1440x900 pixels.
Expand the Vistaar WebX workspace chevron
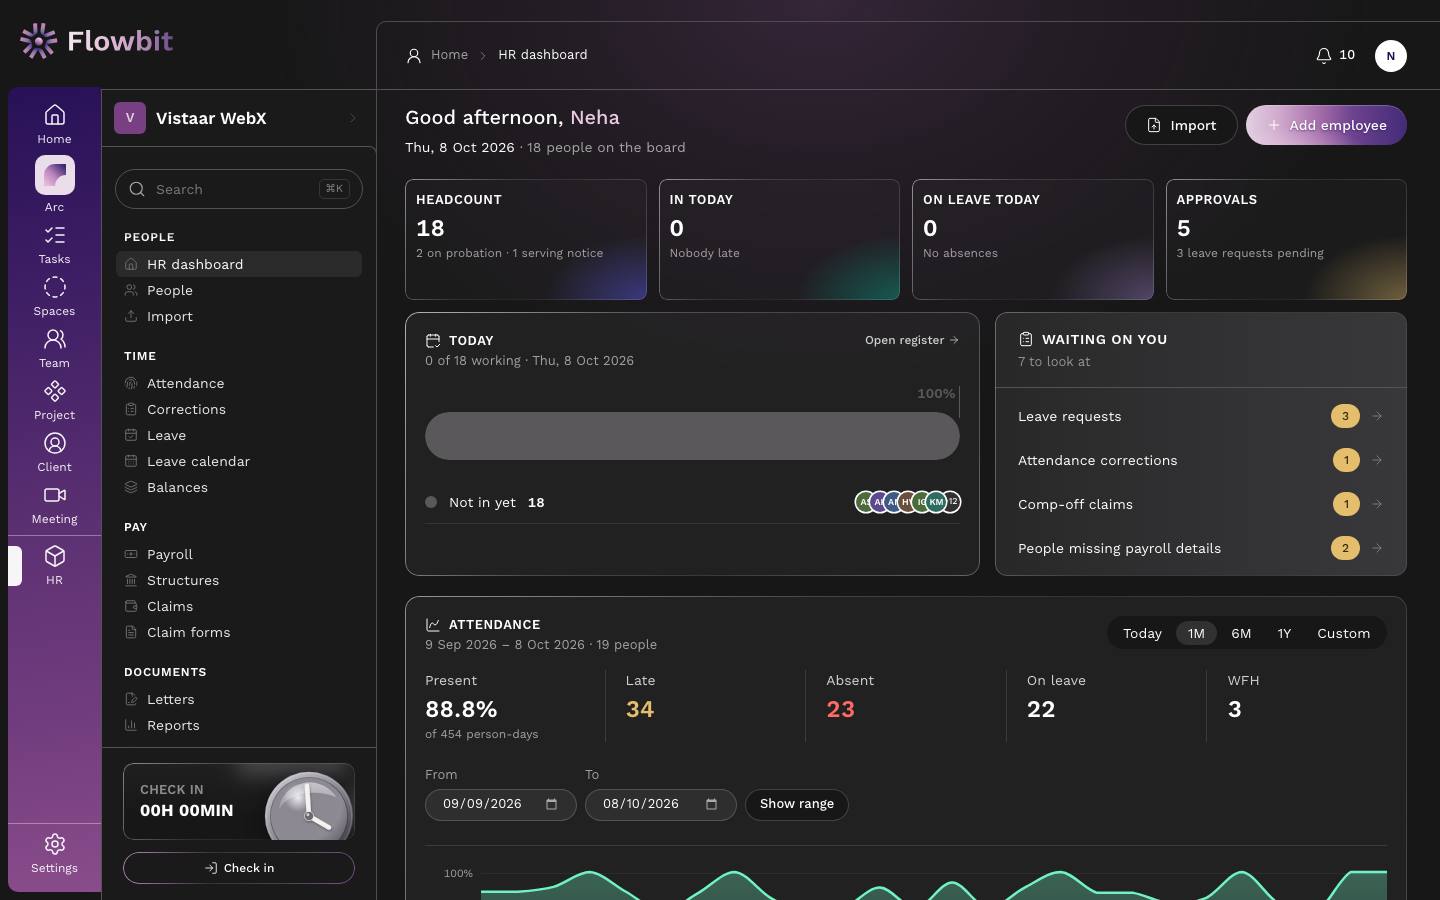(x=352, y=118)
